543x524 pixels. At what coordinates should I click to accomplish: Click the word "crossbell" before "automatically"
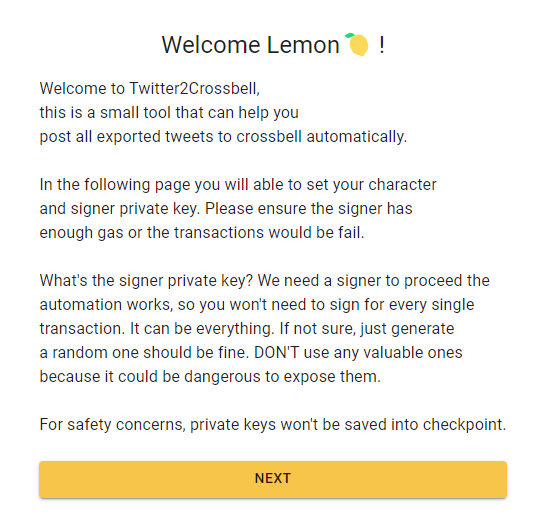269,136
